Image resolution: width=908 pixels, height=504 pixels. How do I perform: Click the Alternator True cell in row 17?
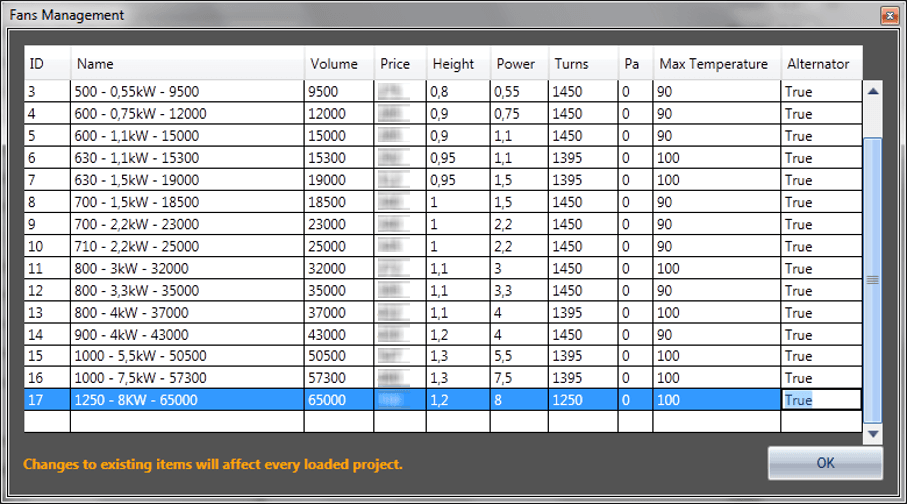(822, 400)
